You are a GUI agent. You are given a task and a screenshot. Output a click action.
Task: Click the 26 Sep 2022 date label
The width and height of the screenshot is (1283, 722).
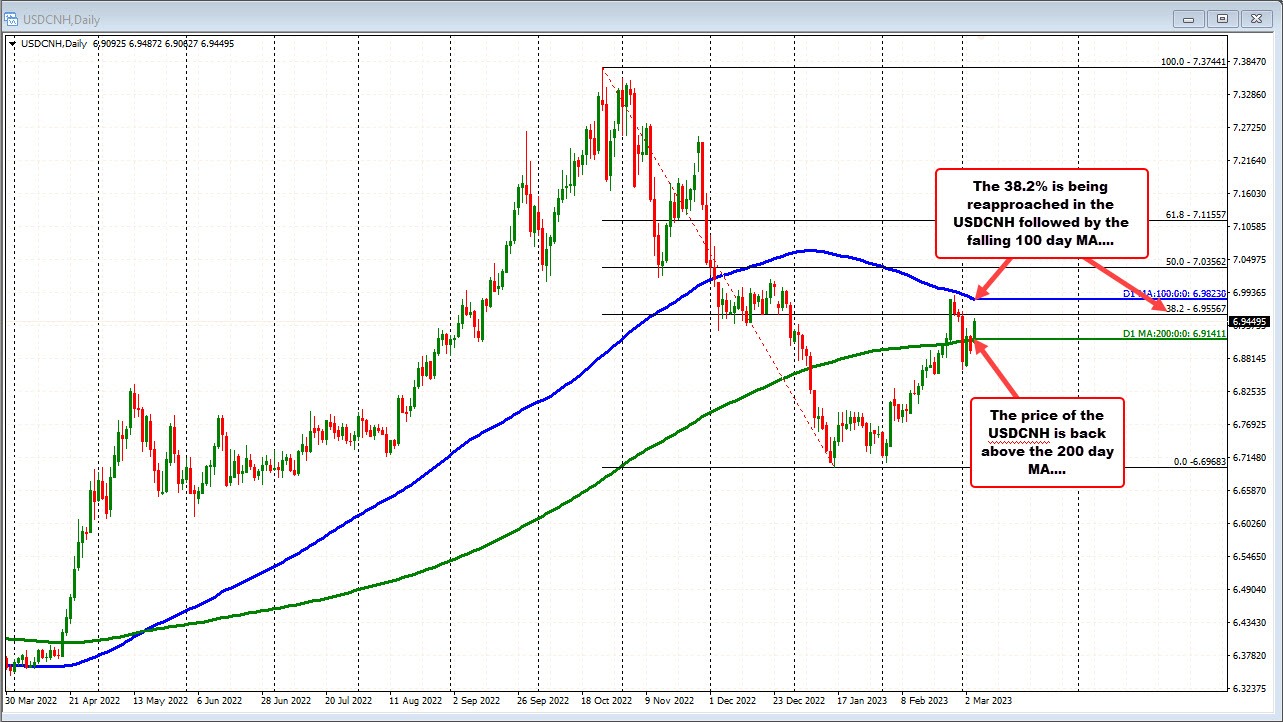[542, 702]
